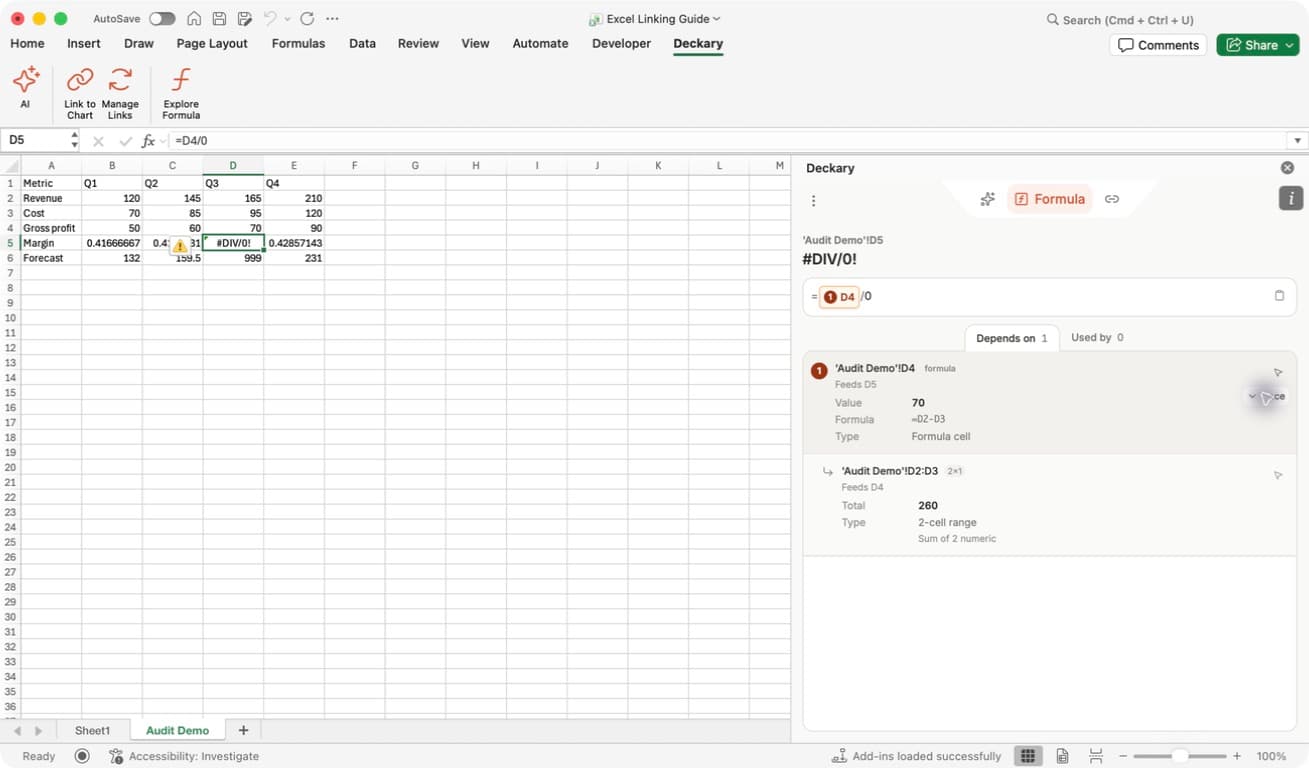The height and width of the screenshot is (768, 1309).
Task: Expand the Share button dropdown arrow
Action: pos(1290,45)
